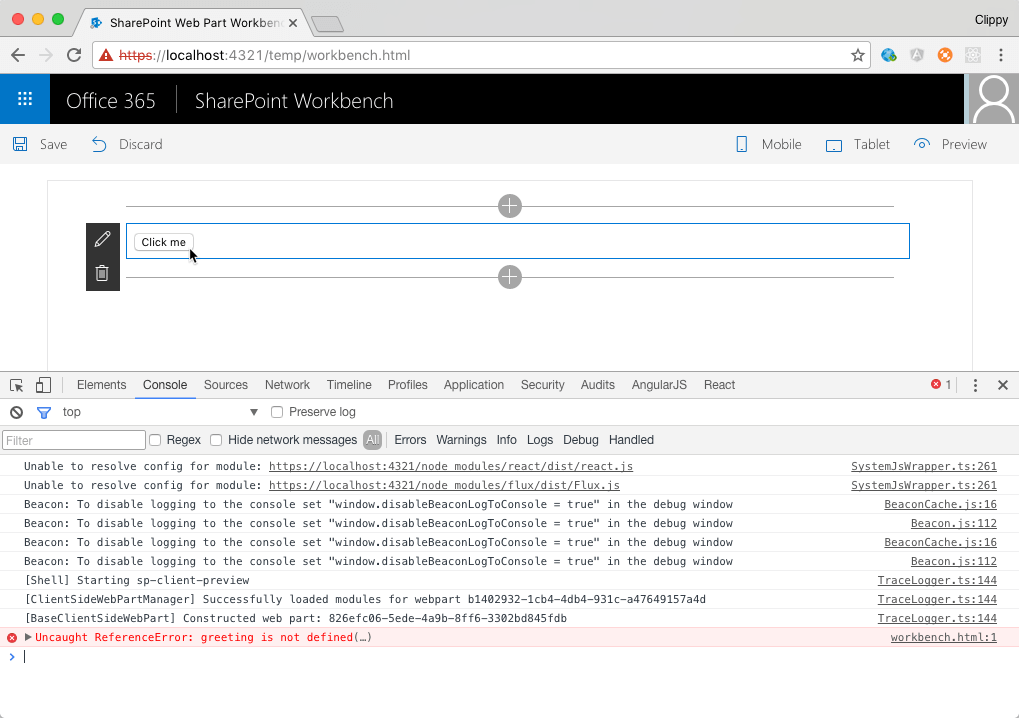Select the DevTools inspect element tool
This screenshot has height=718, width=1019.
click(15, 384)
